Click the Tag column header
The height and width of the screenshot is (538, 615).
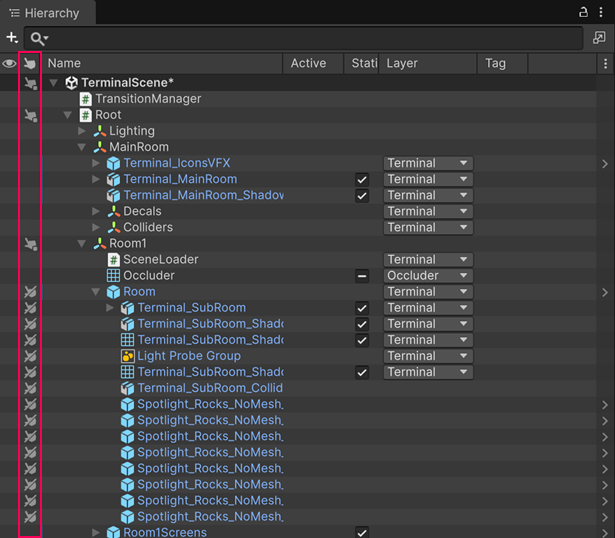pos(502,63)
